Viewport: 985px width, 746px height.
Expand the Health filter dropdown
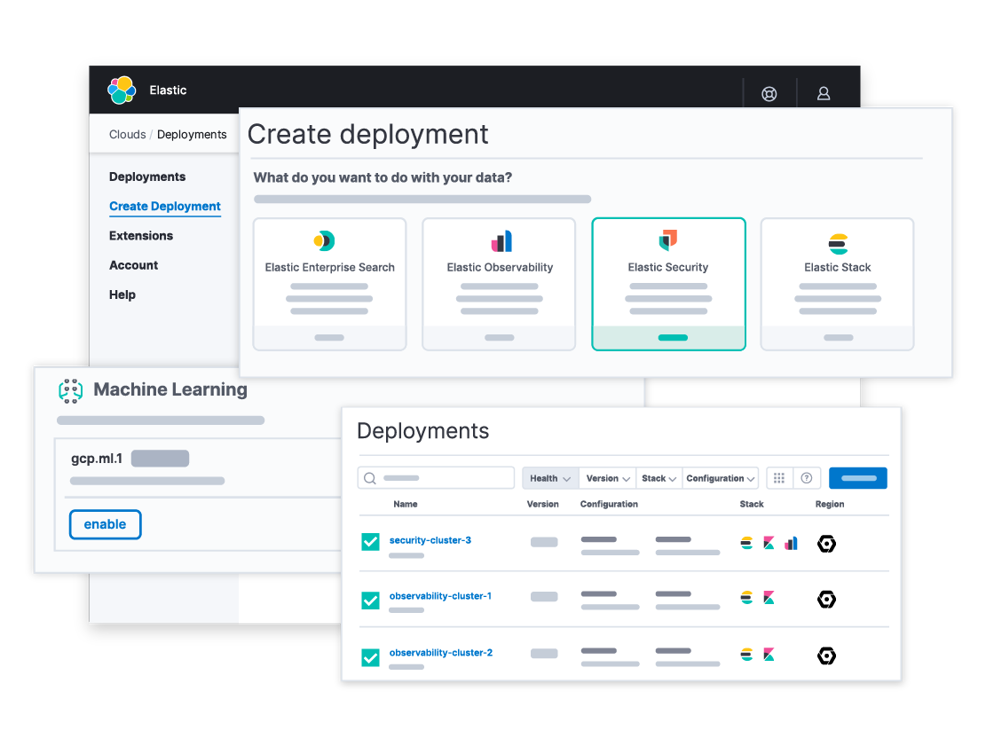tap(550, 478)
